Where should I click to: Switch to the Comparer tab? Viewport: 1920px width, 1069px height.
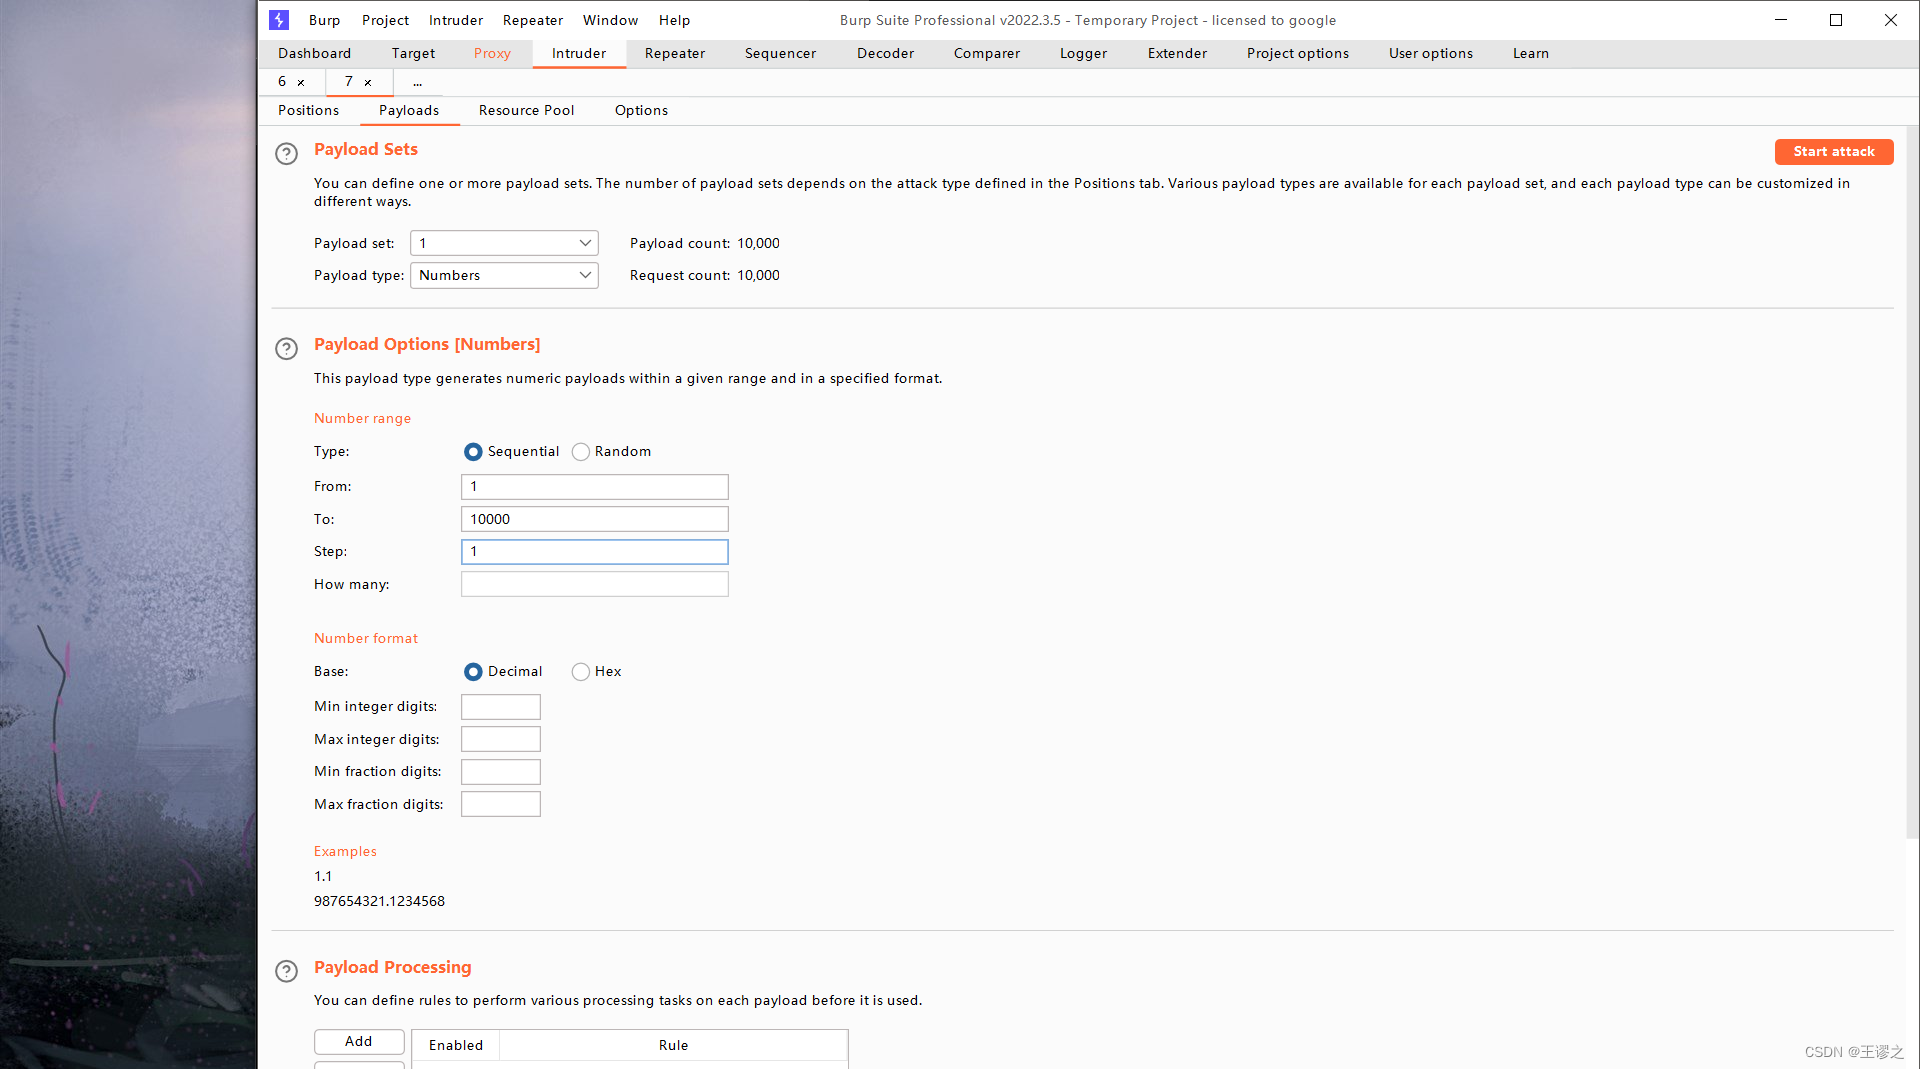(x=987, y=53)
